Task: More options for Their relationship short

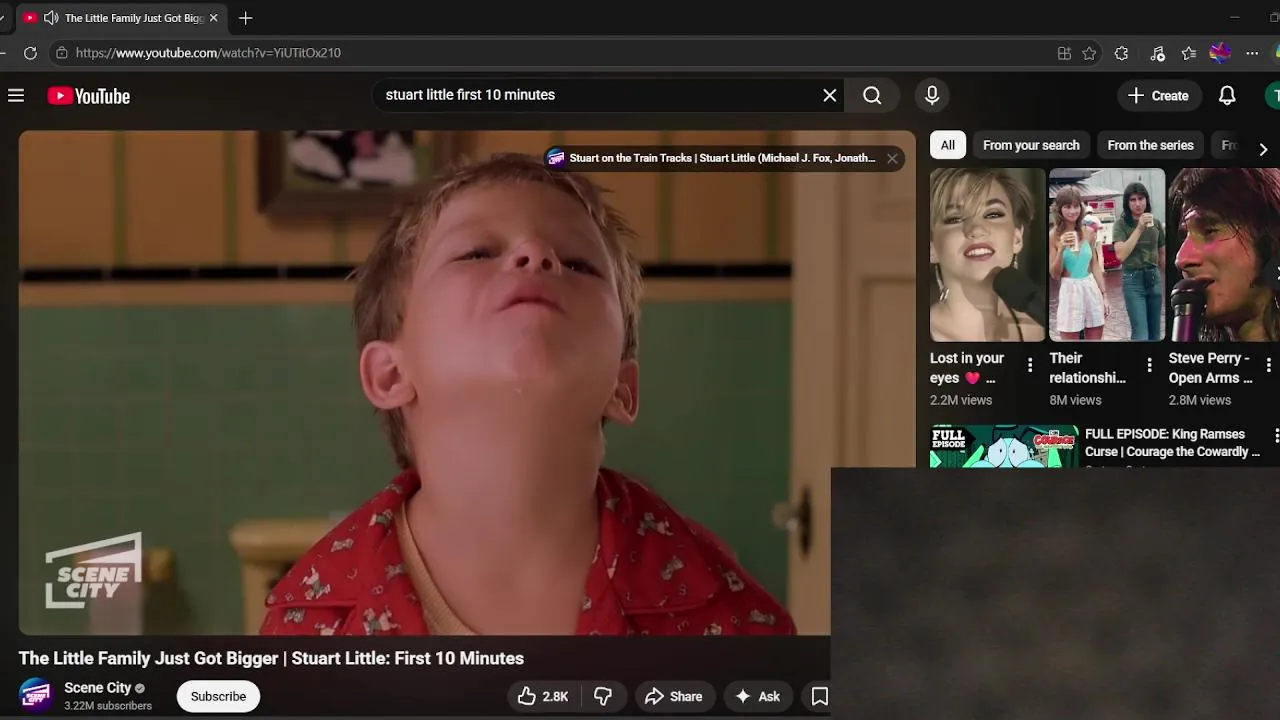Action: (1149, 366)
